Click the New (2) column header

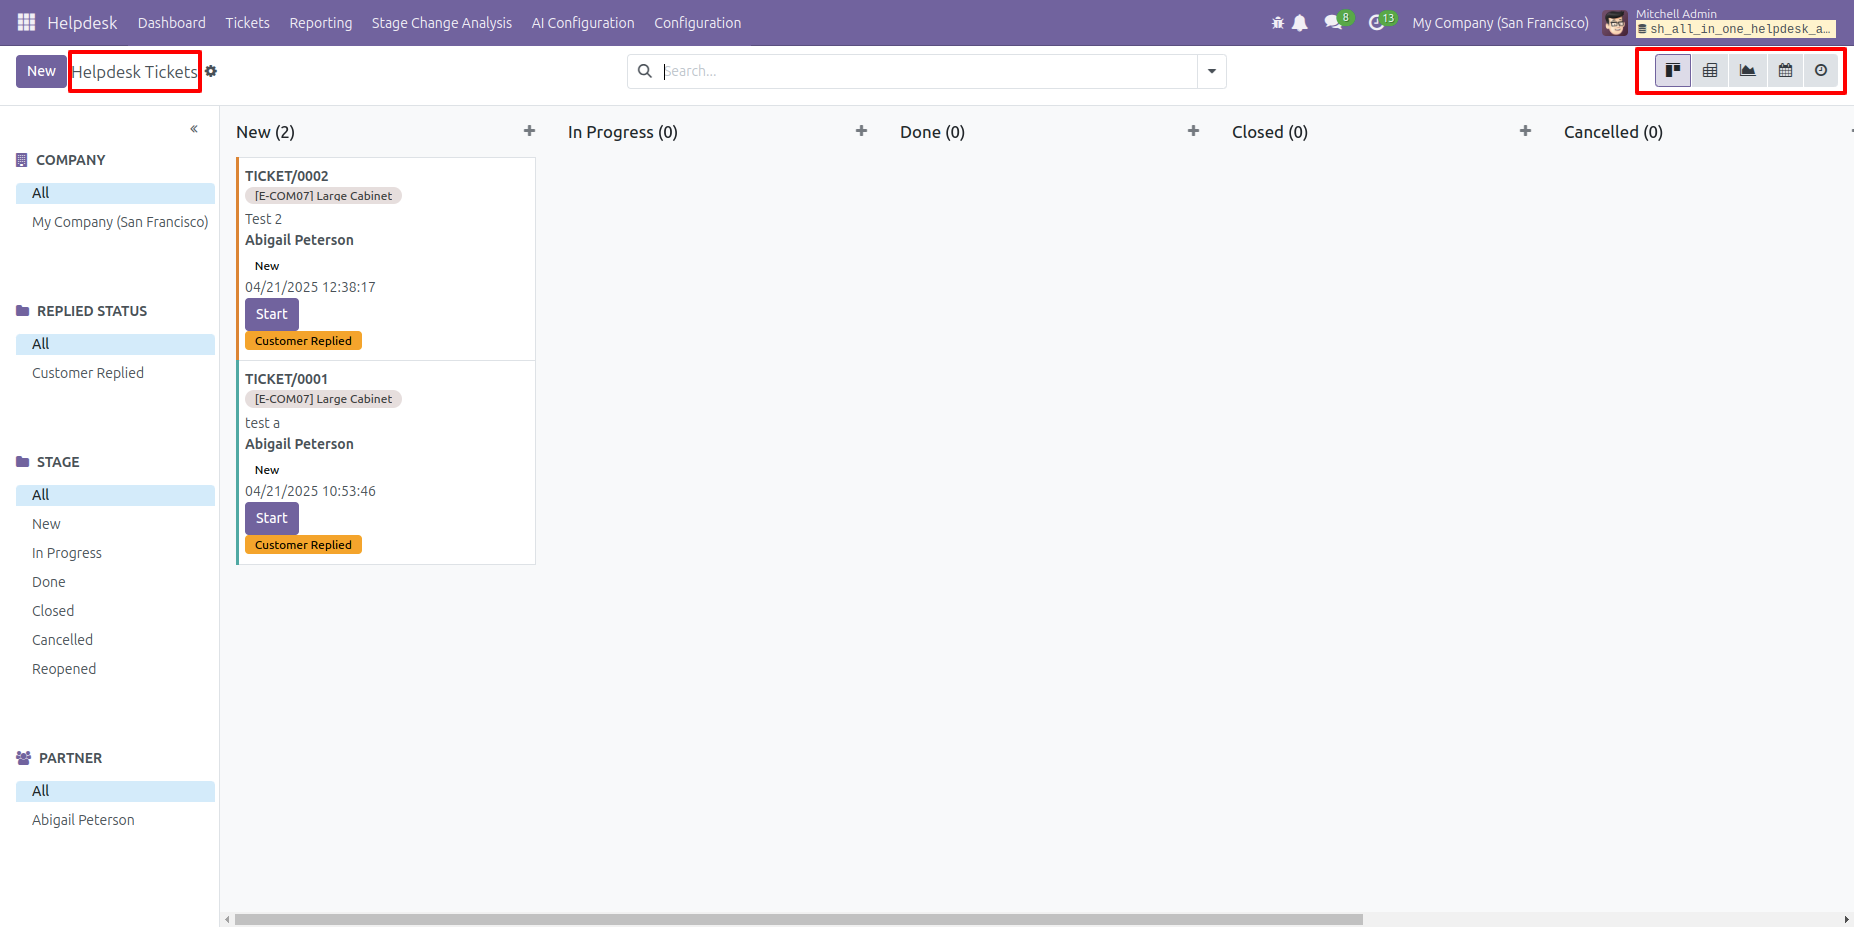[265, 132]
